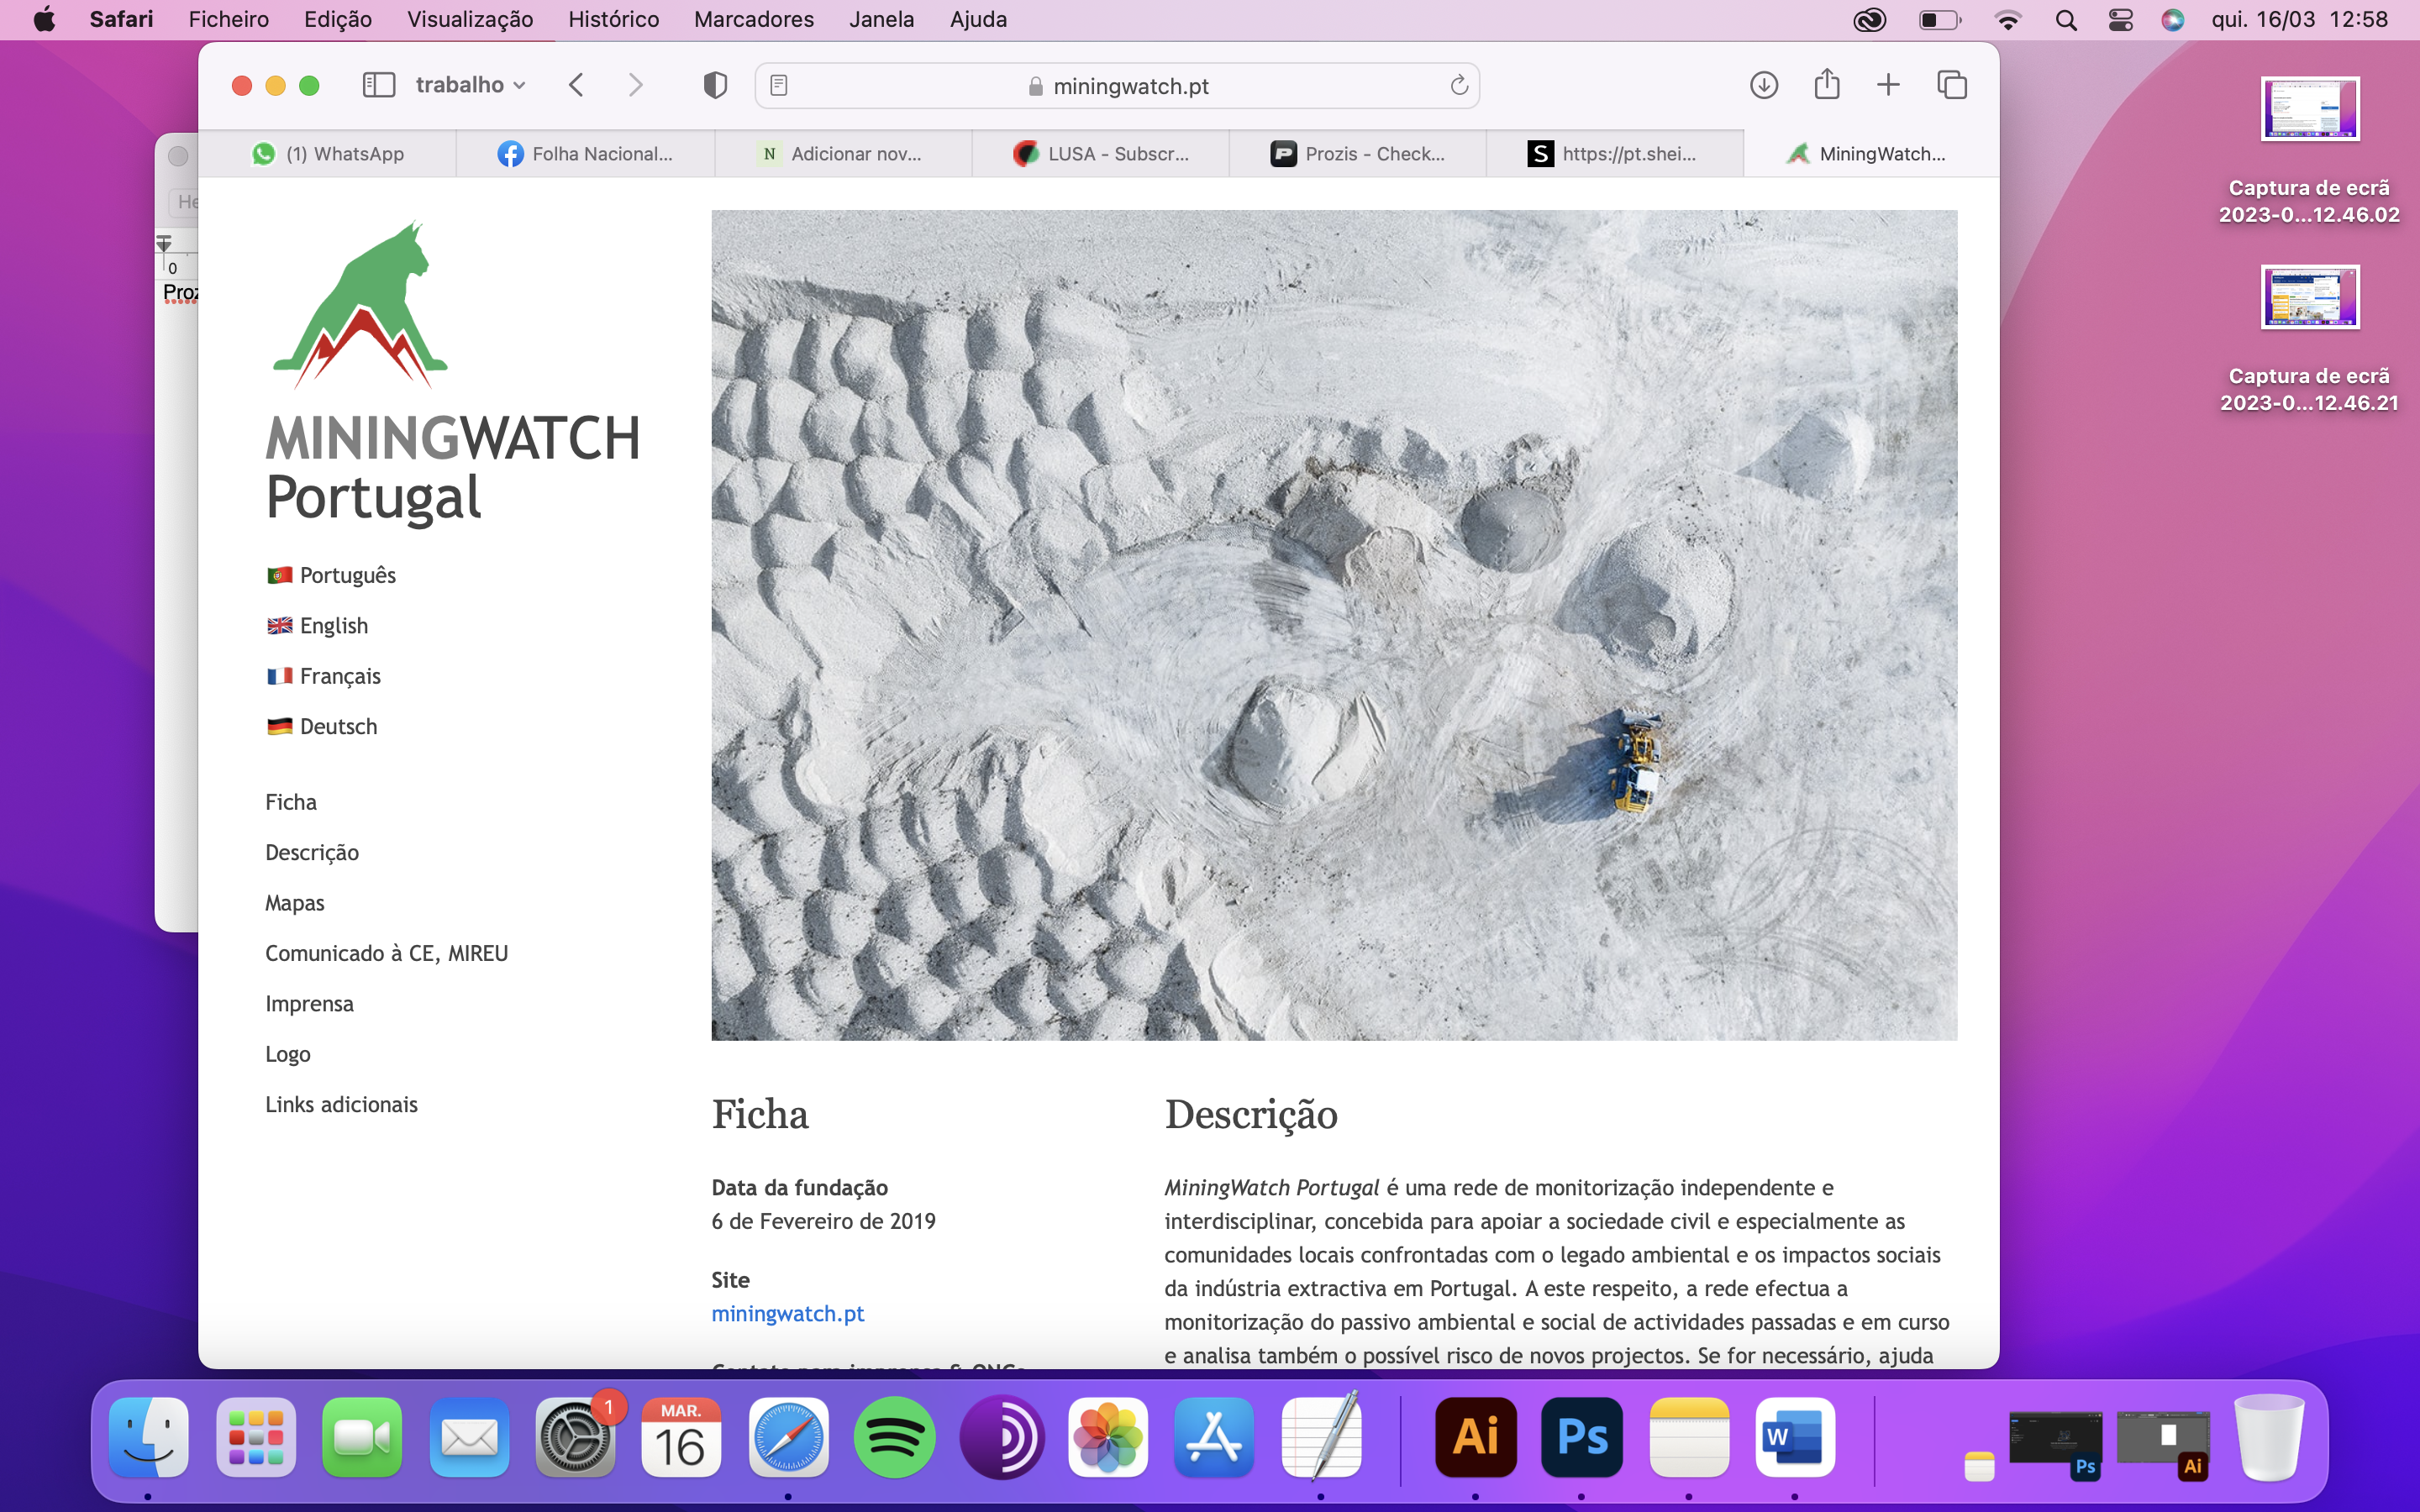The image size is (2420, 1512).
Task: Switch to the WhatsApp tab
Action: pos(327,154)
